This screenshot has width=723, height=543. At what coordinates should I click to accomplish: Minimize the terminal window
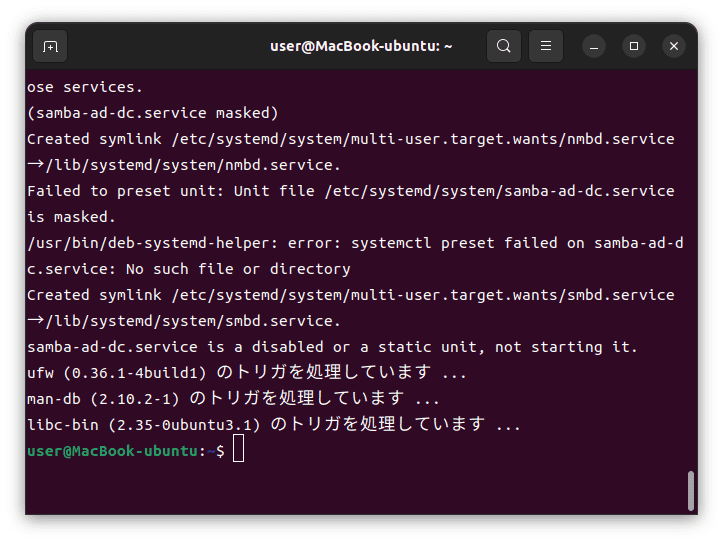[x=594, y=47]
